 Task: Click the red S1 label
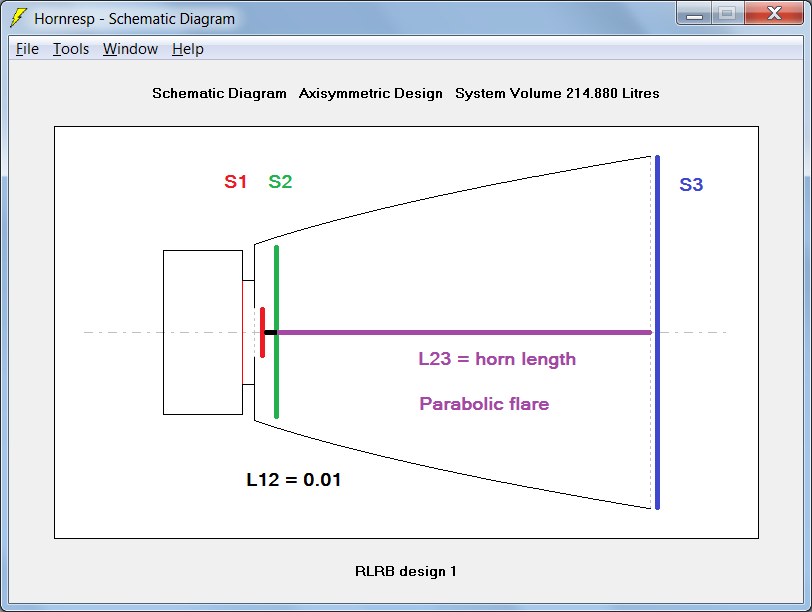point(235,182)
